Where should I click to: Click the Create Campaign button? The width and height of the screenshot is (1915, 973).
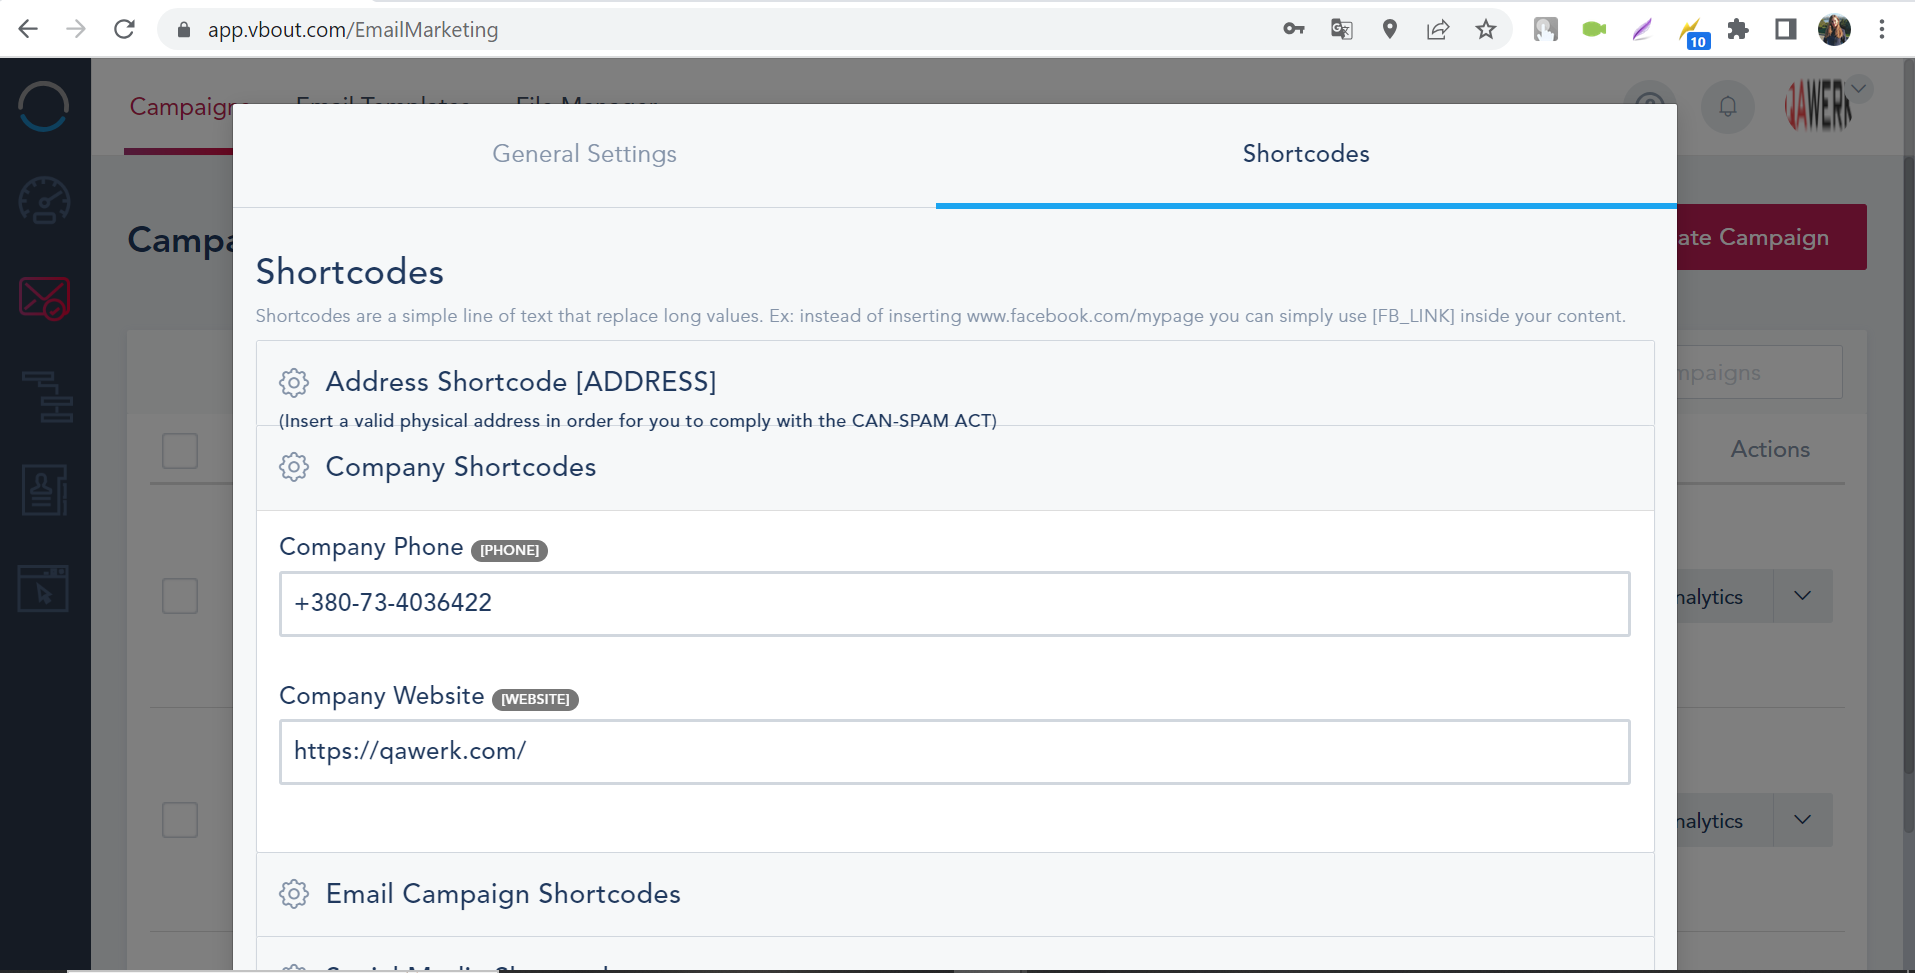(x=1771, y=237)
